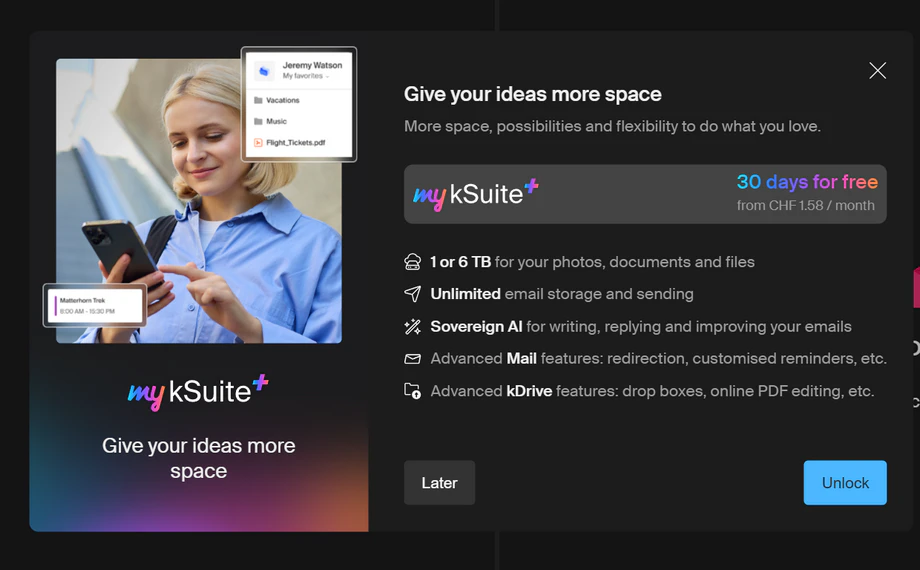The width and height of the screenshot is (920, 570).
Task: Click the my kSuite+ logo in the offer banner
Action: [x=476, y=194]
